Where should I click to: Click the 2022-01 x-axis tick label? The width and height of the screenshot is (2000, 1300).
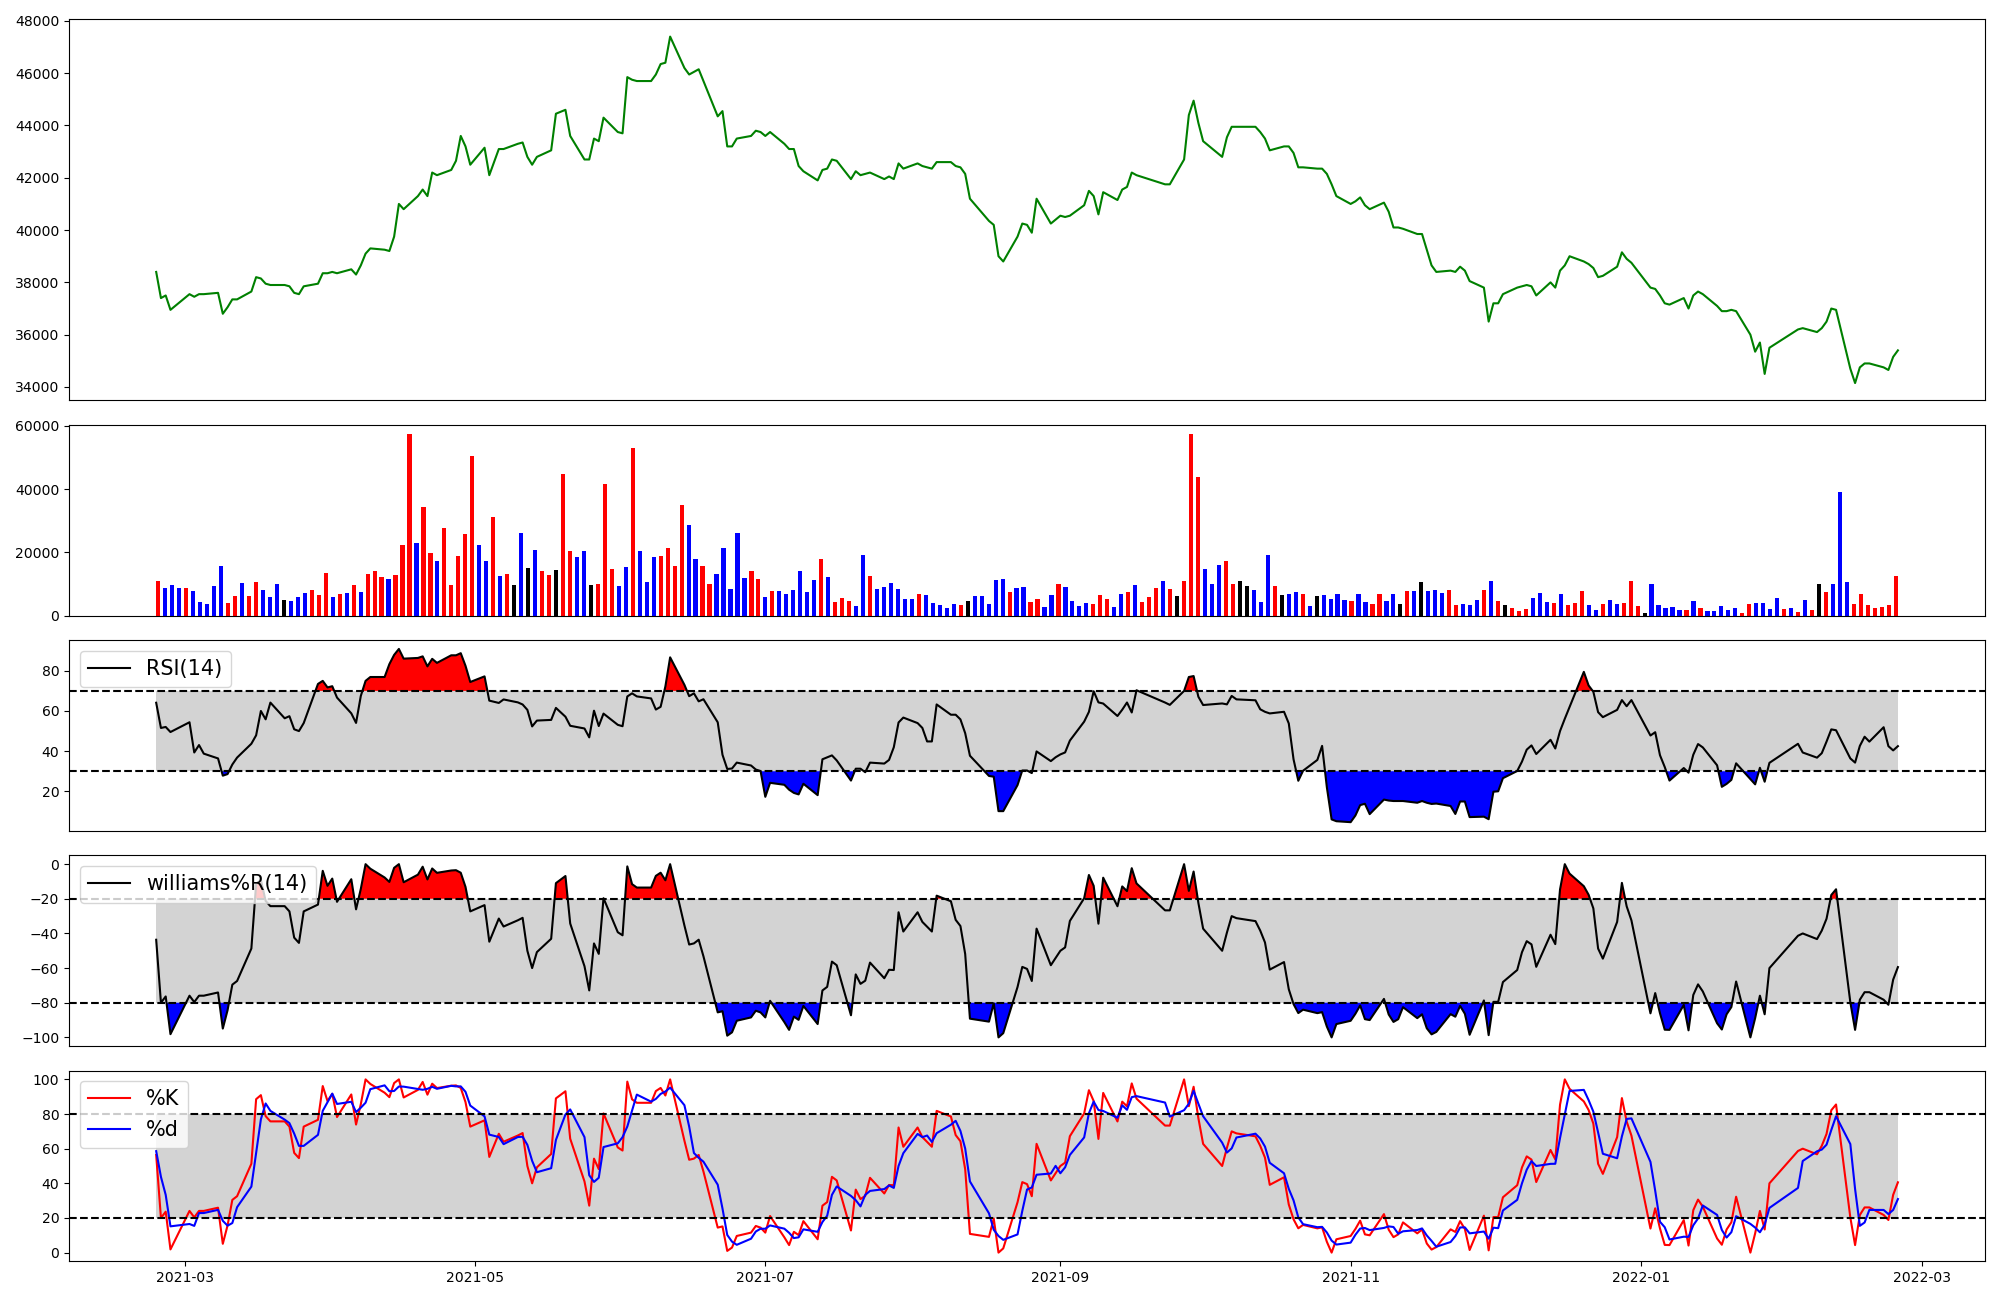point(1641,1277)
